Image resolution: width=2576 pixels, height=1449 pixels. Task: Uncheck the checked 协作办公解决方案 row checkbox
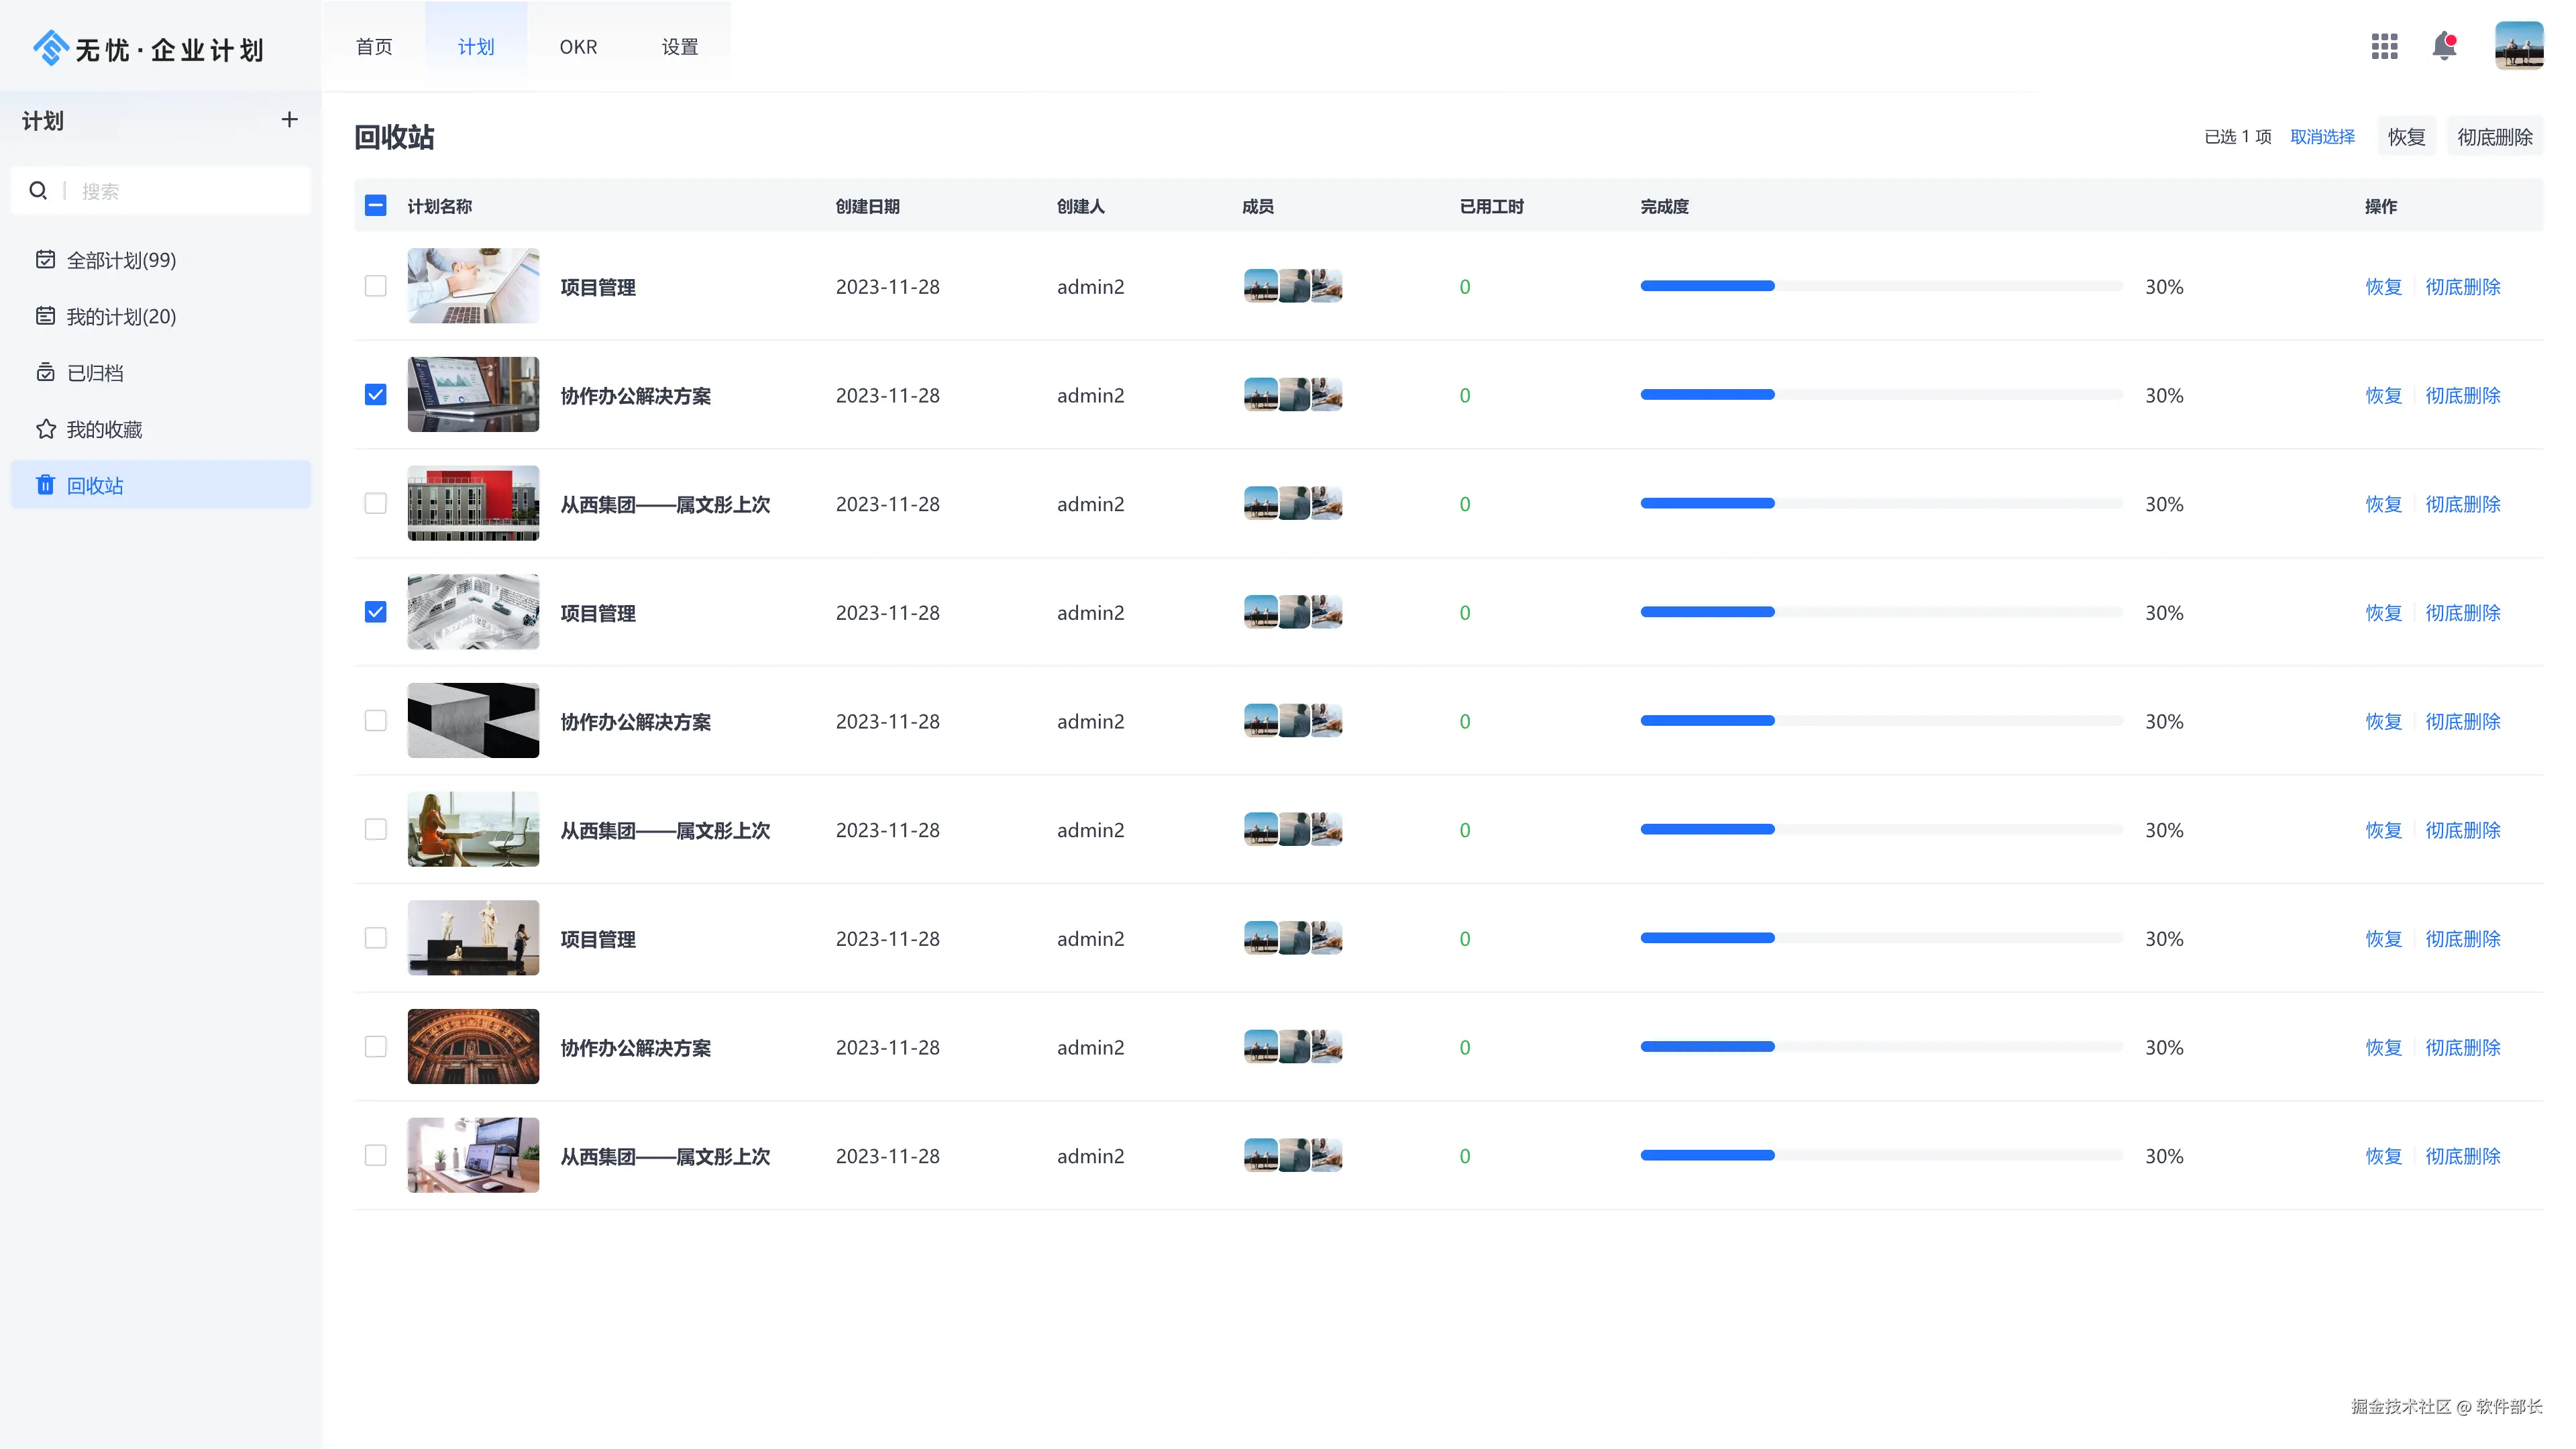click(376, 395)
